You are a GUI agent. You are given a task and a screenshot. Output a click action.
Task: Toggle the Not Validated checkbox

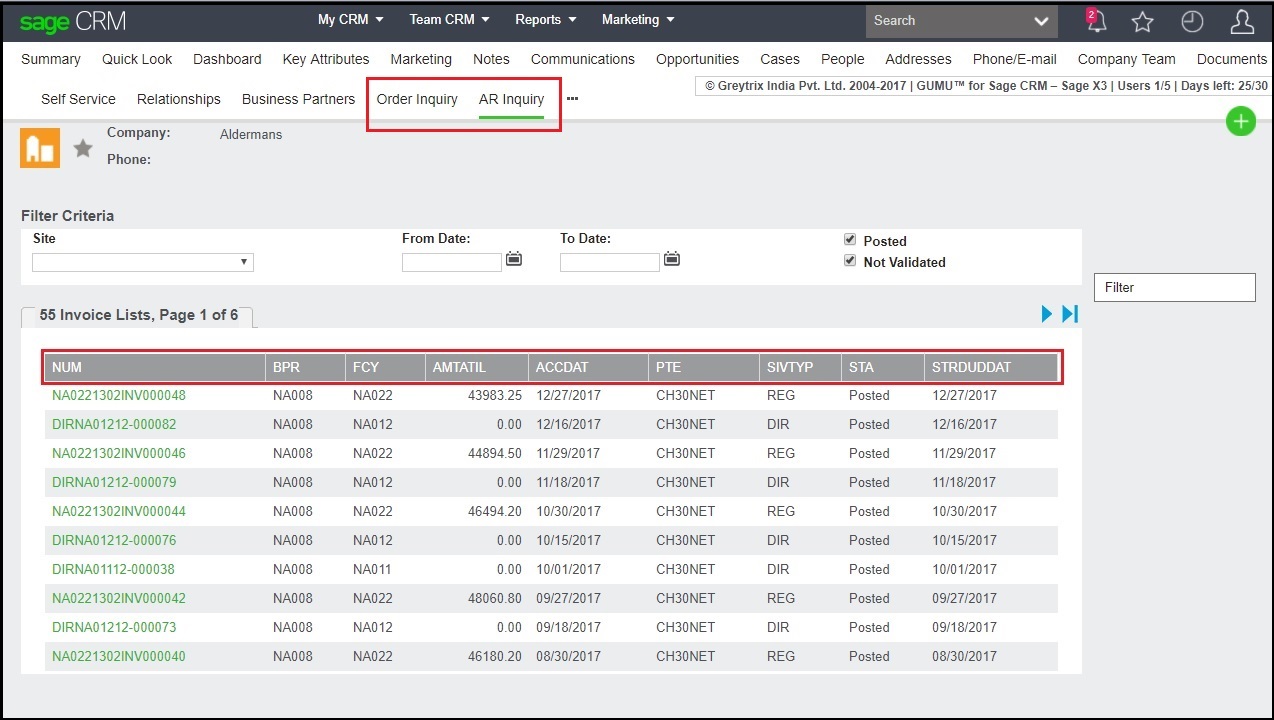(850, 261)
